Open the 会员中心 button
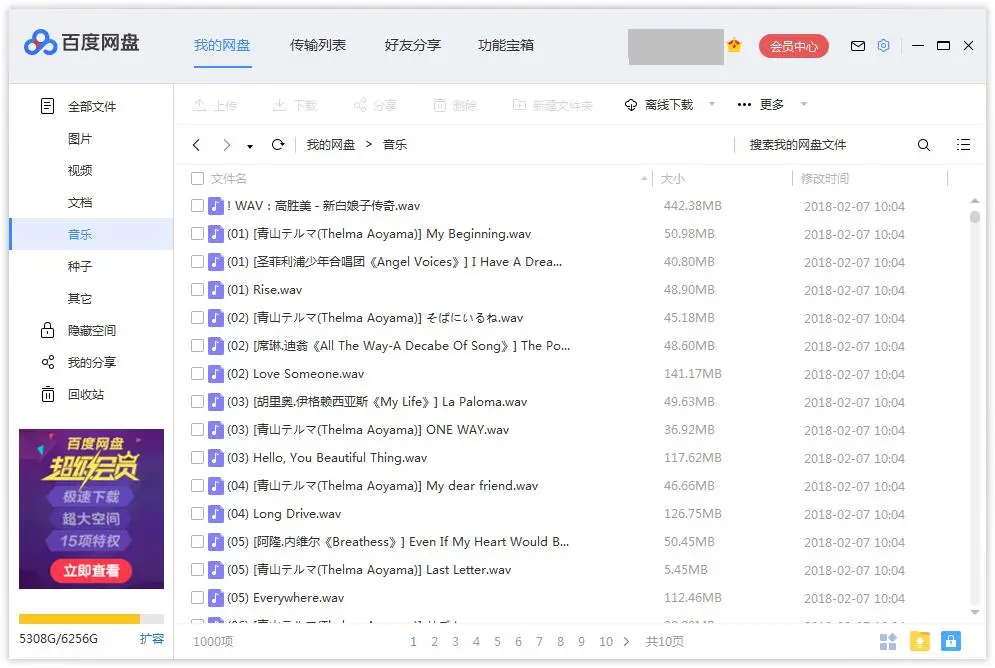The width and height of the screenshot is (995, 668). coord(794,46)
